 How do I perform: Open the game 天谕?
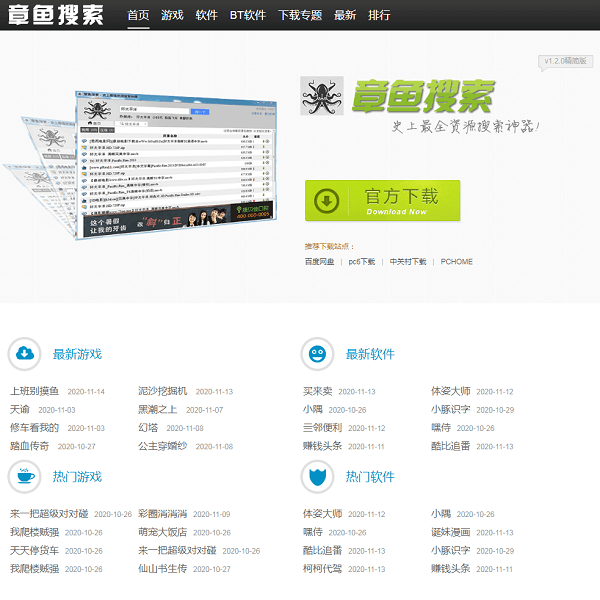point(20,409)
